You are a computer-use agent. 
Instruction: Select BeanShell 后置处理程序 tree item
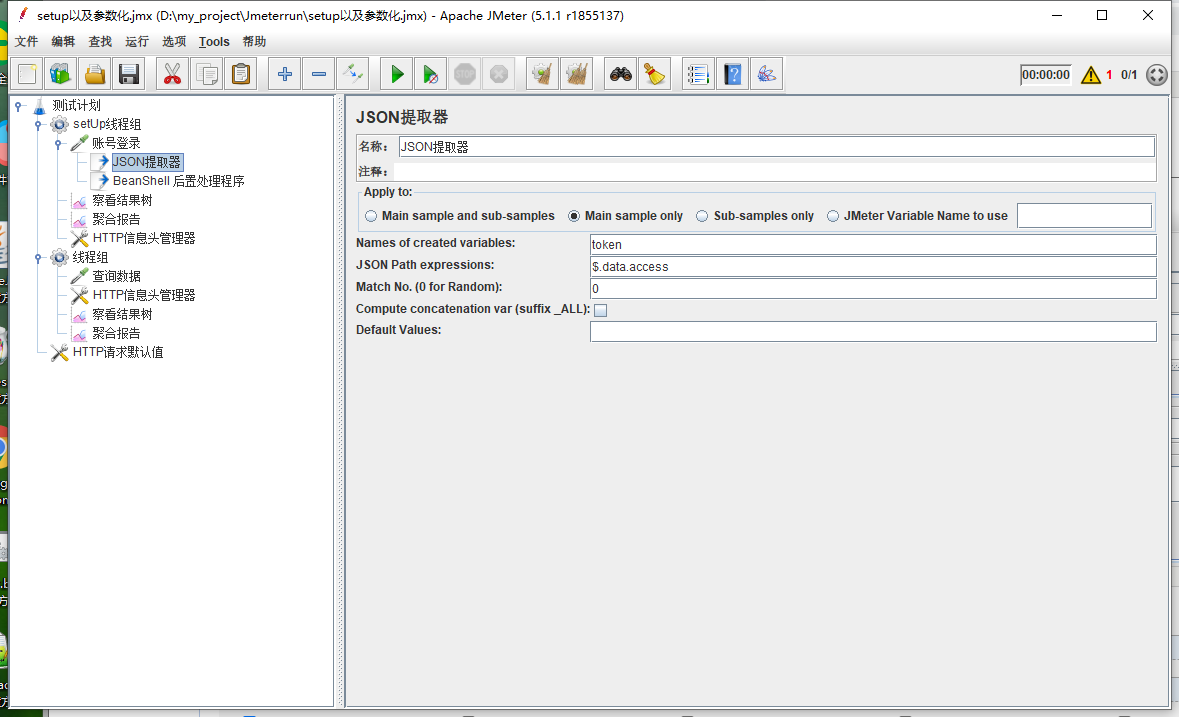click(x=178, y=181)
